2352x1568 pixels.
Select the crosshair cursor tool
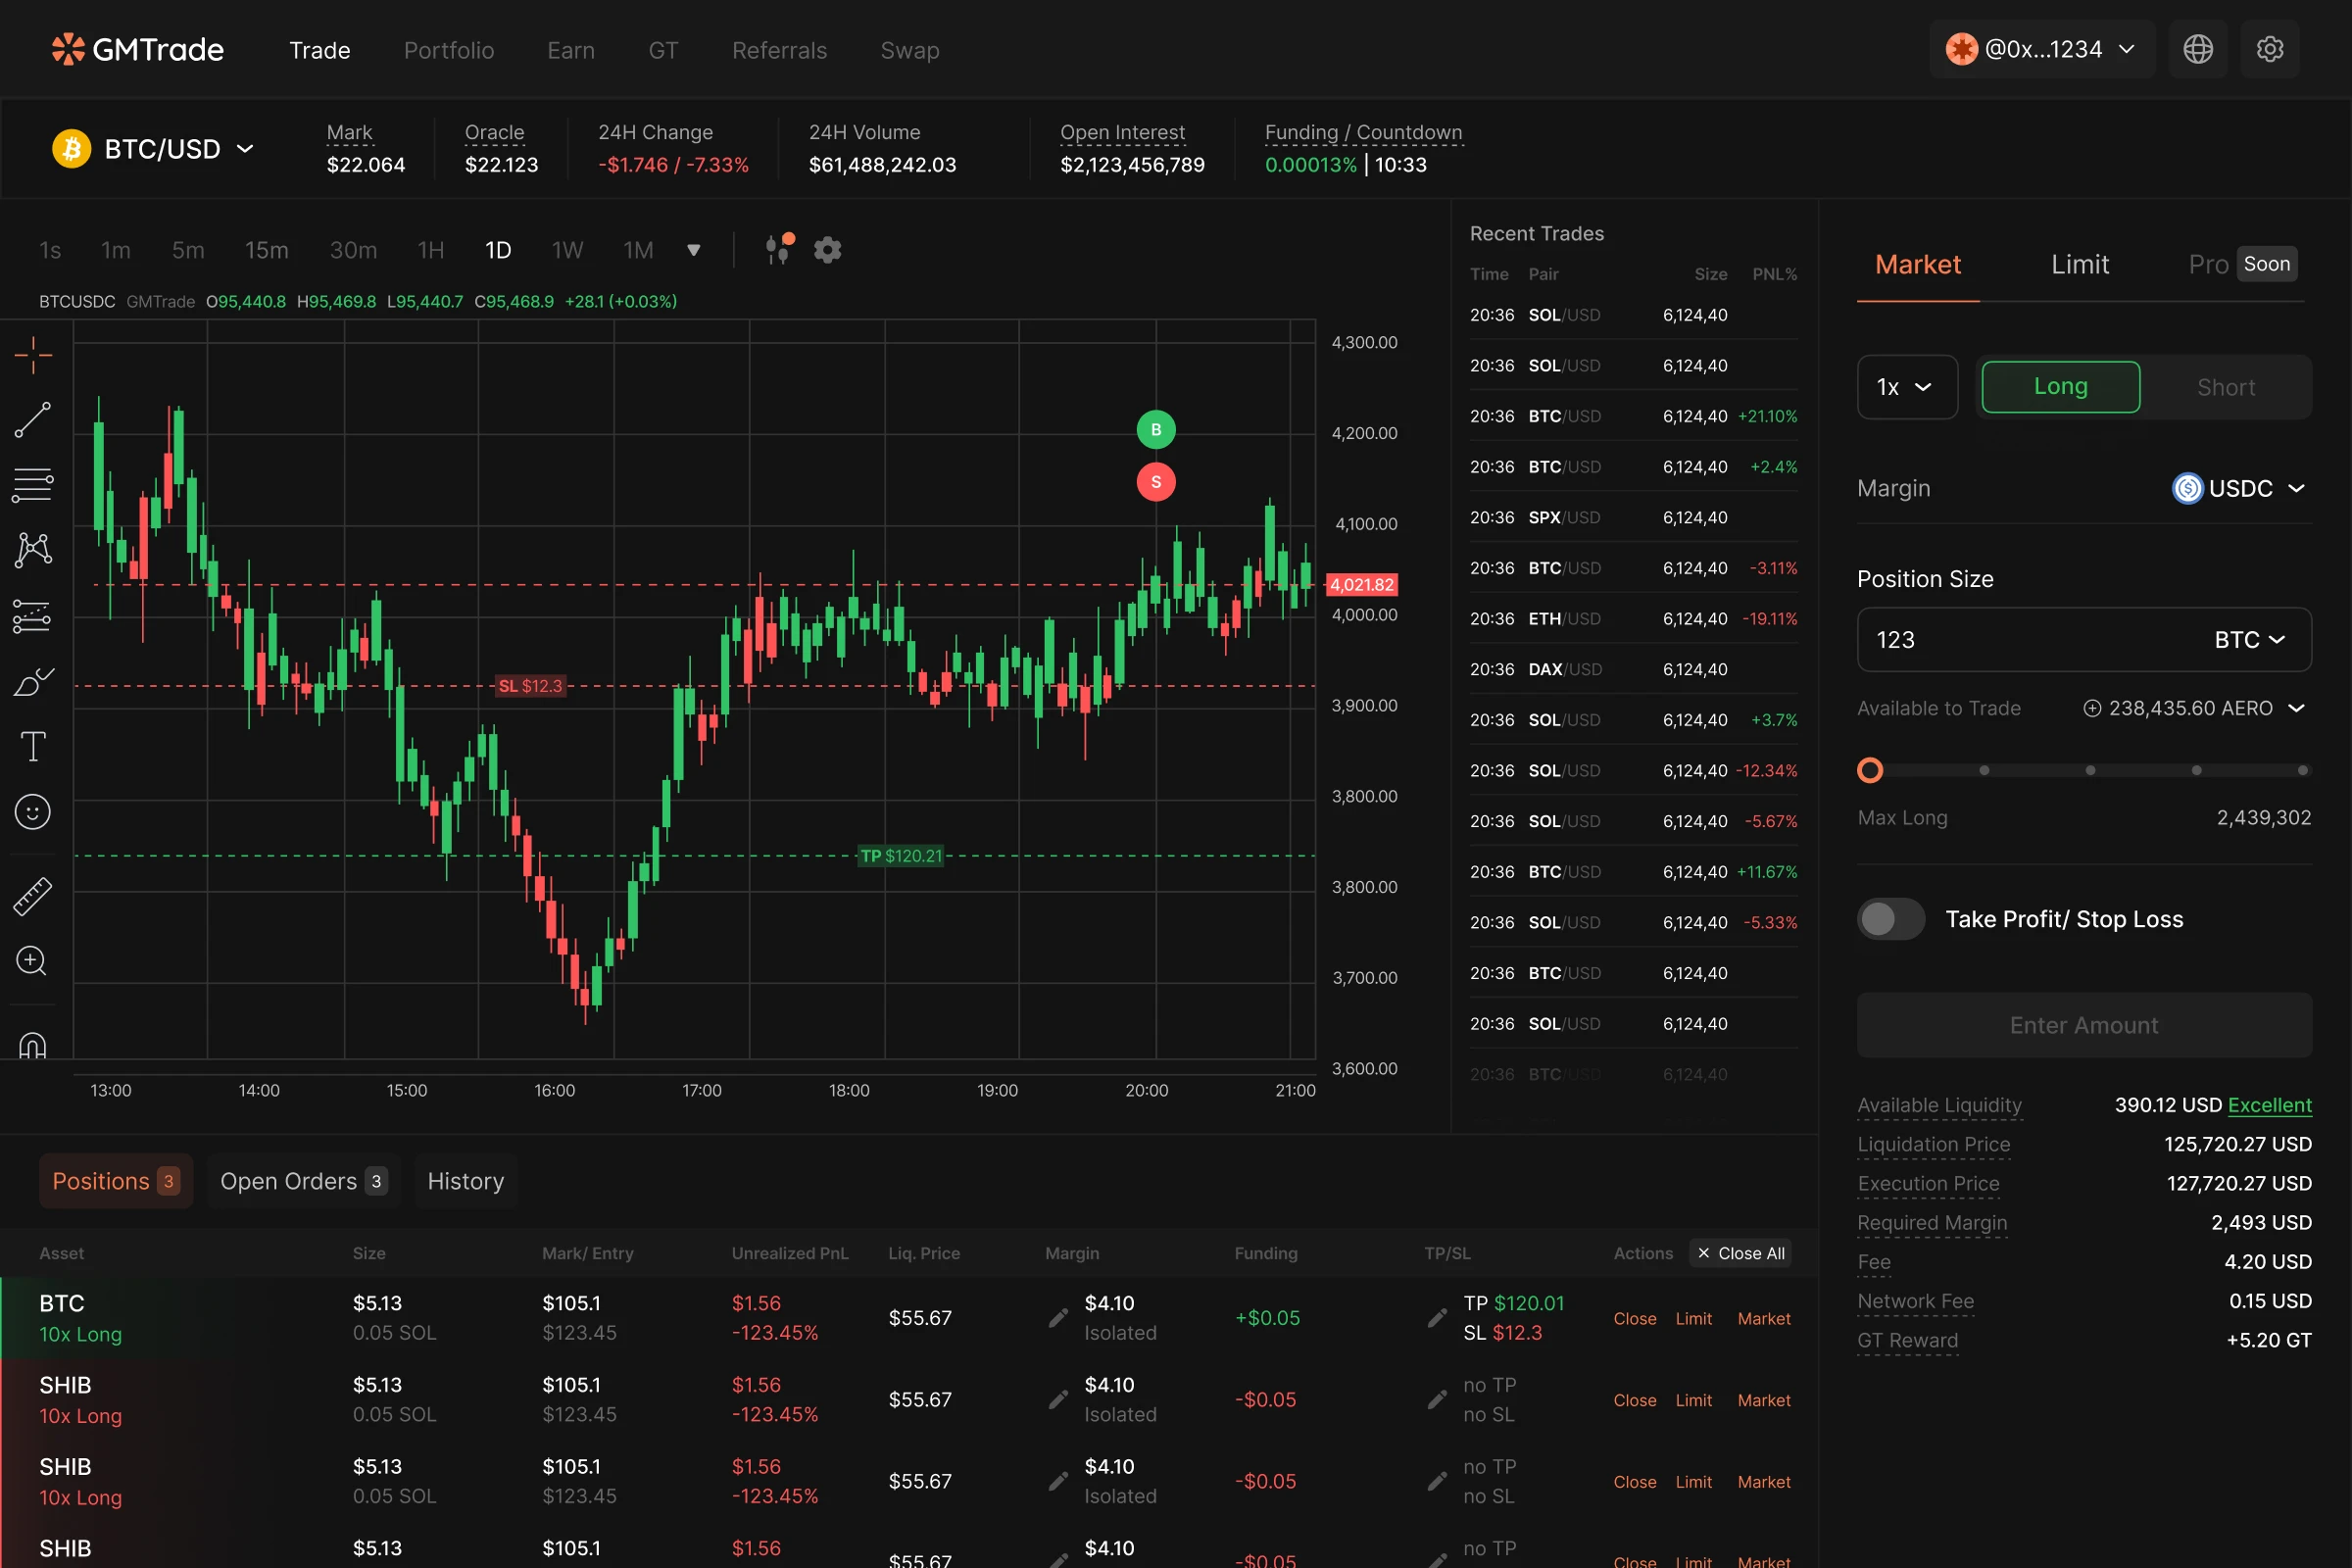point(33,355)
